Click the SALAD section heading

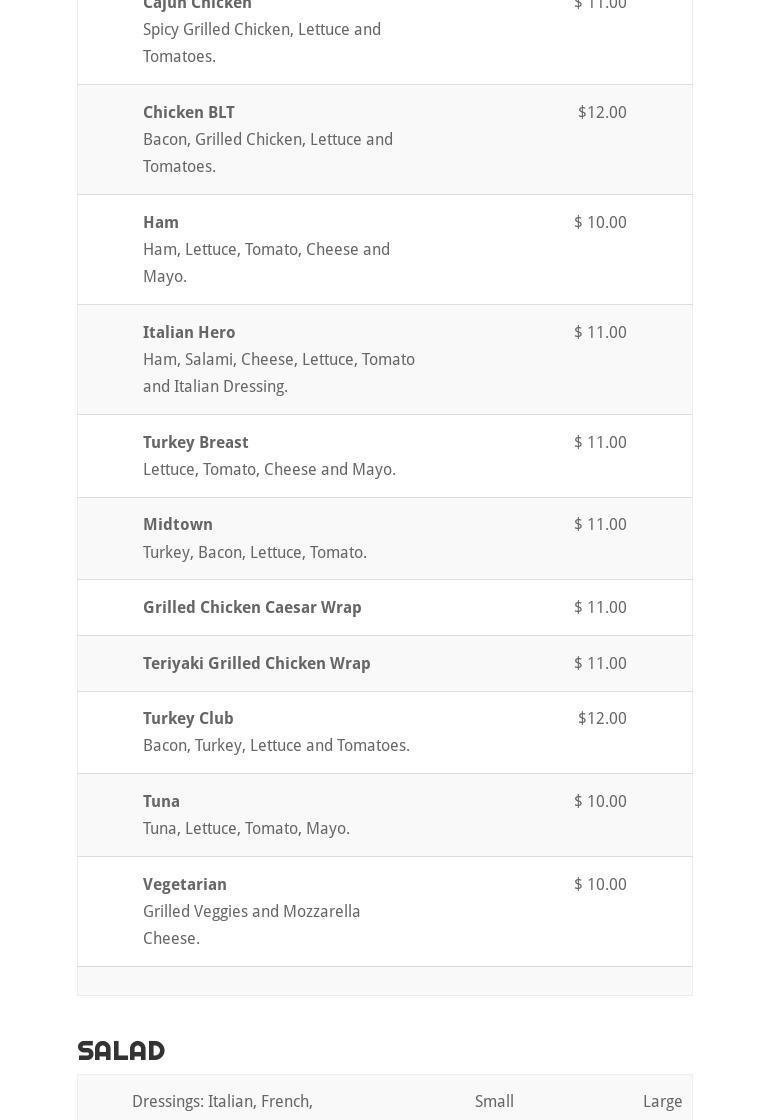click(x=121, y=1050)
